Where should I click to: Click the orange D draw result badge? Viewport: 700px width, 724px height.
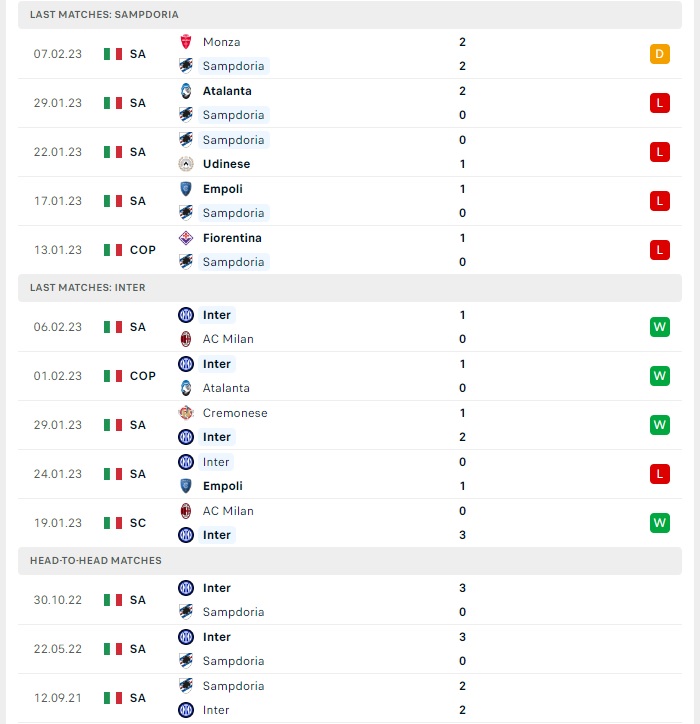coord(659,54)
